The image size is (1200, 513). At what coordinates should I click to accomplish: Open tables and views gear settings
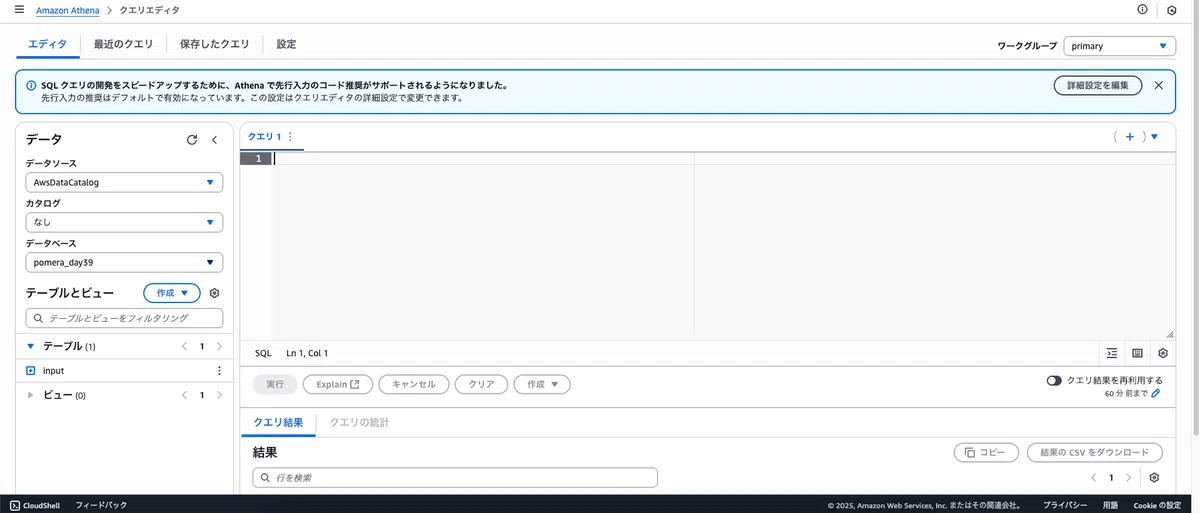pos(214,293)
